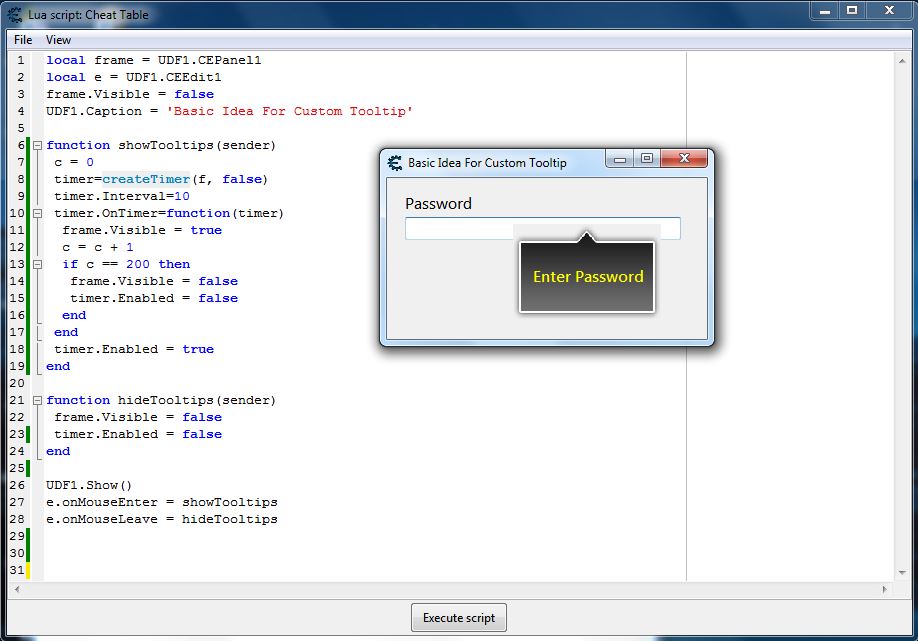The width and height of the screenshot is (918, 641).
Task: Open the File menu
Action: coord(23,40)
